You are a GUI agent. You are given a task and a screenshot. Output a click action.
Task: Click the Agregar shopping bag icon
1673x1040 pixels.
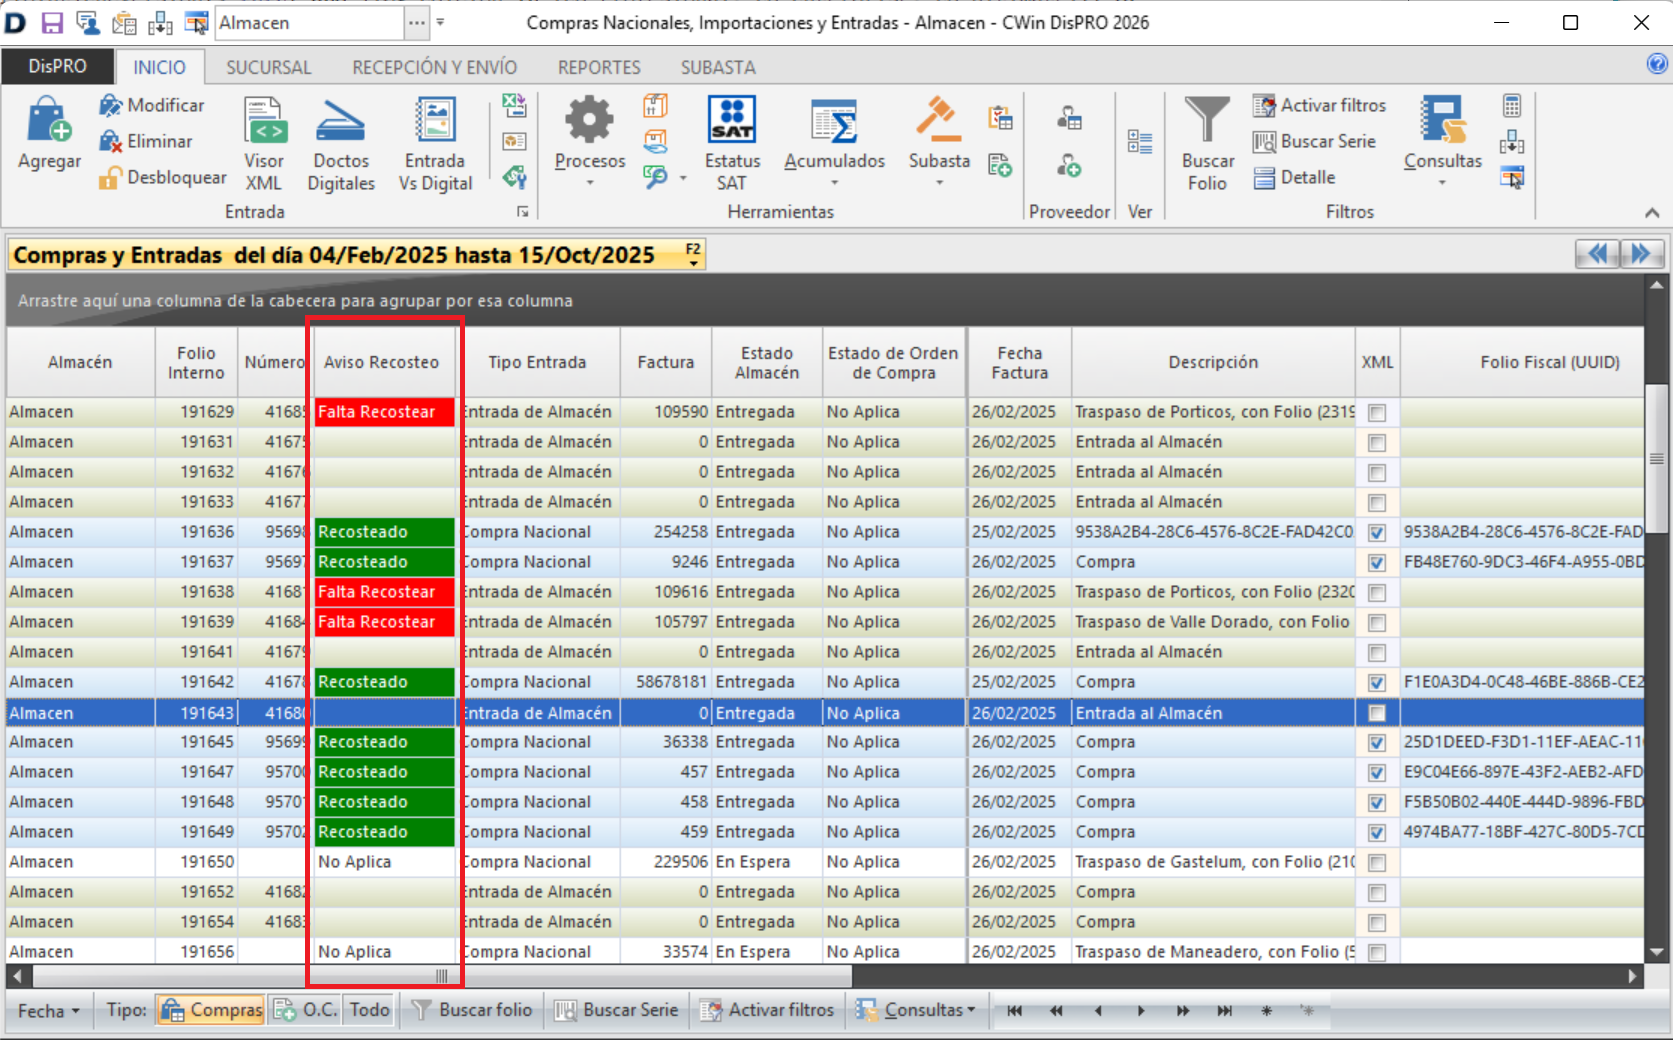48,120
